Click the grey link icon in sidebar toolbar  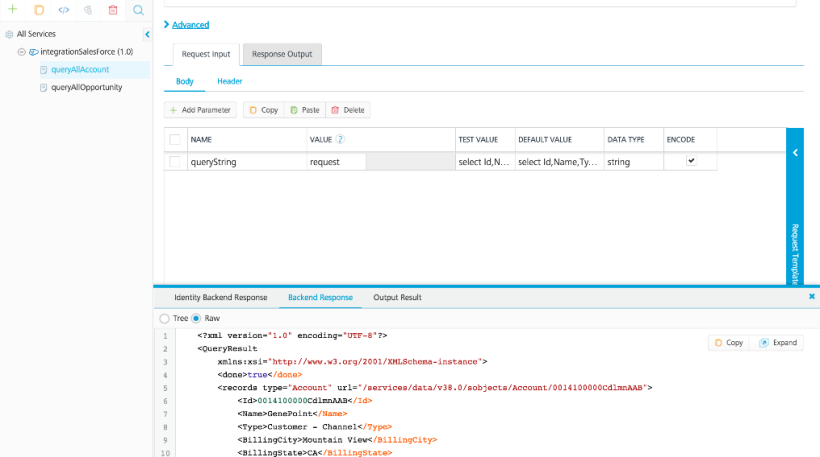coord(88,10)
